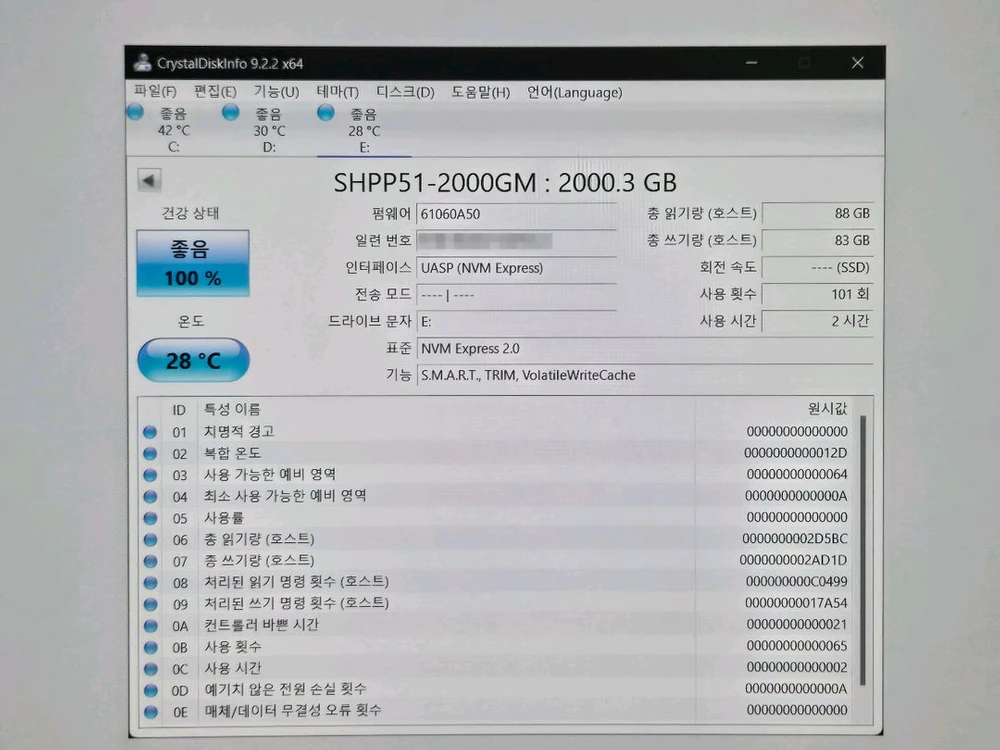Click the status orb for 0C 사용 시간
The height and width of the screenshot is (750, 1000).
pyautogui.click(x=151, y=668)
